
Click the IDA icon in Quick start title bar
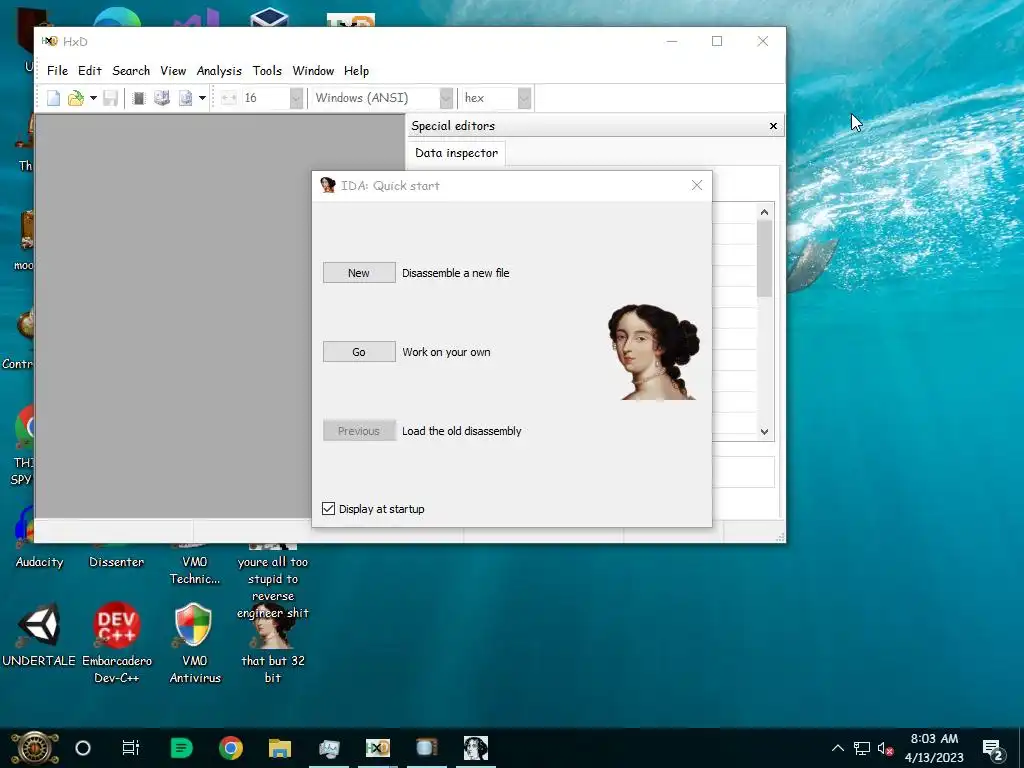click(328, 185)
